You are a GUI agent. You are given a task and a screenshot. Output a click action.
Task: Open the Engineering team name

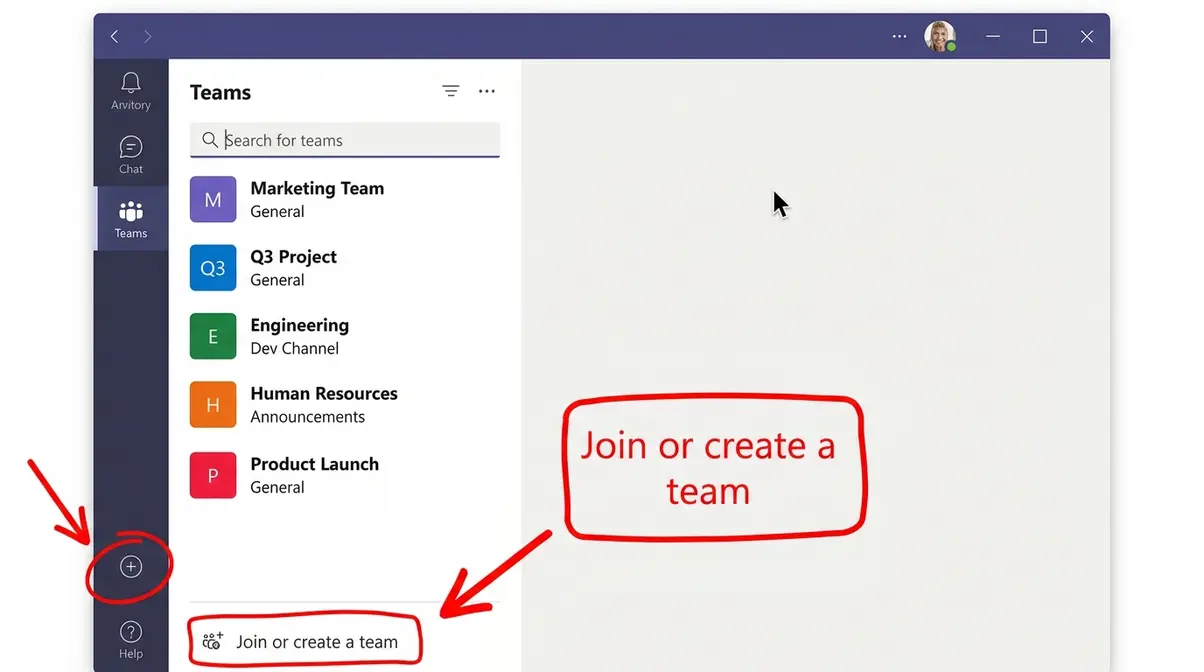tap(300, 325)
